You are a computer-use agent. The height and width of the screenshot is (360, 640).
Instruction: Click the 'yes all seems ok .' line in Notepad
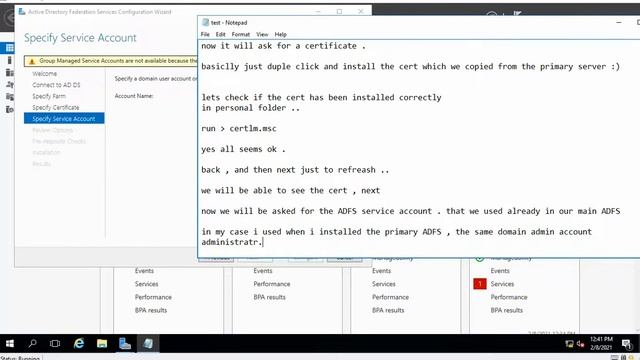pos(243,149)
